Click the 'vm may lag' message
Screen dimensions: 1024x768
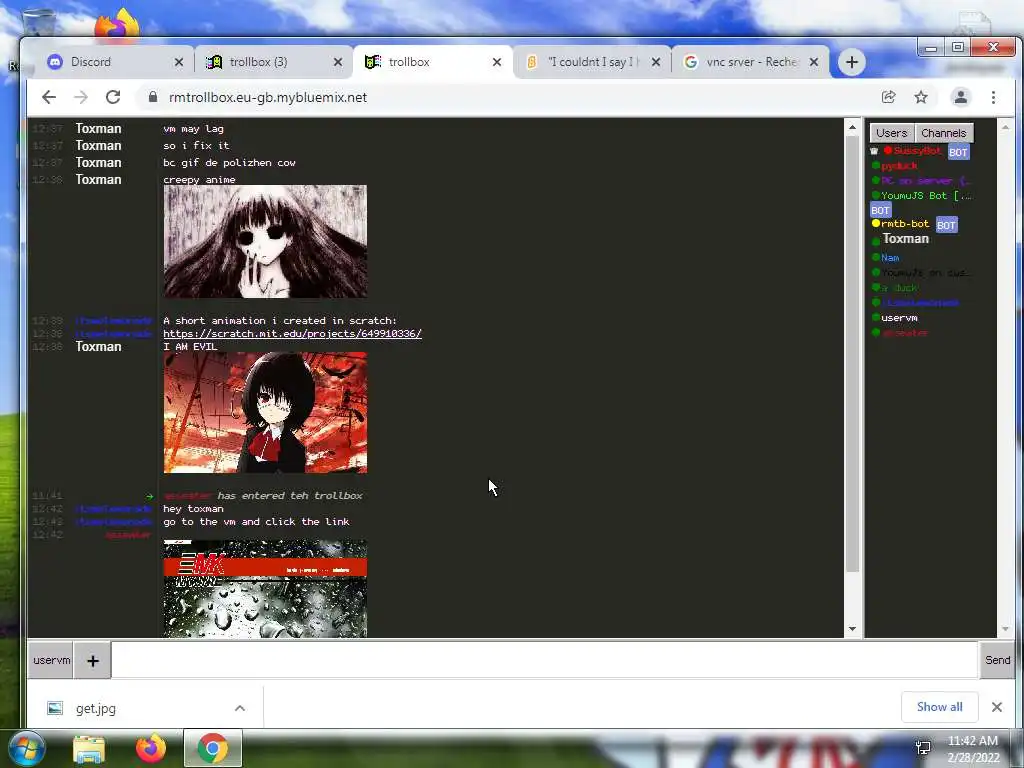point(193,129)
